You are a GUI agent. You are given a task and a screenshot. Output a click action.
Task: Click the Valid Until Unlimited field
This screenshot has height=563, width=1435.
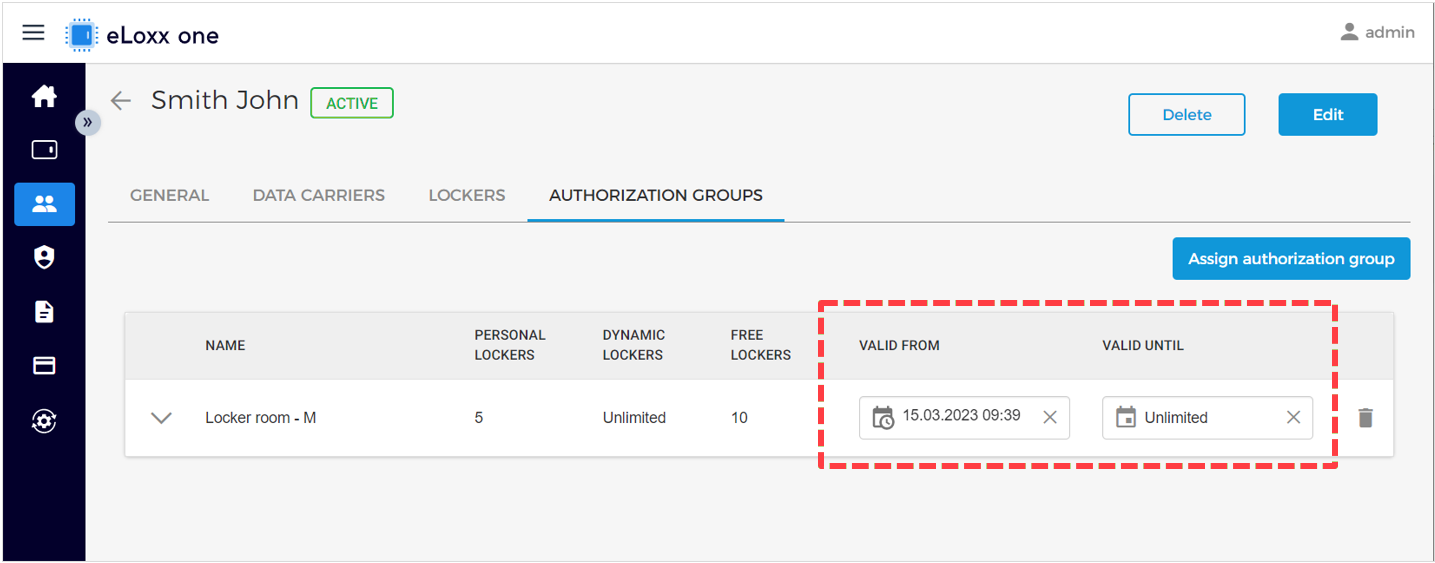(x=1207, y=418)
